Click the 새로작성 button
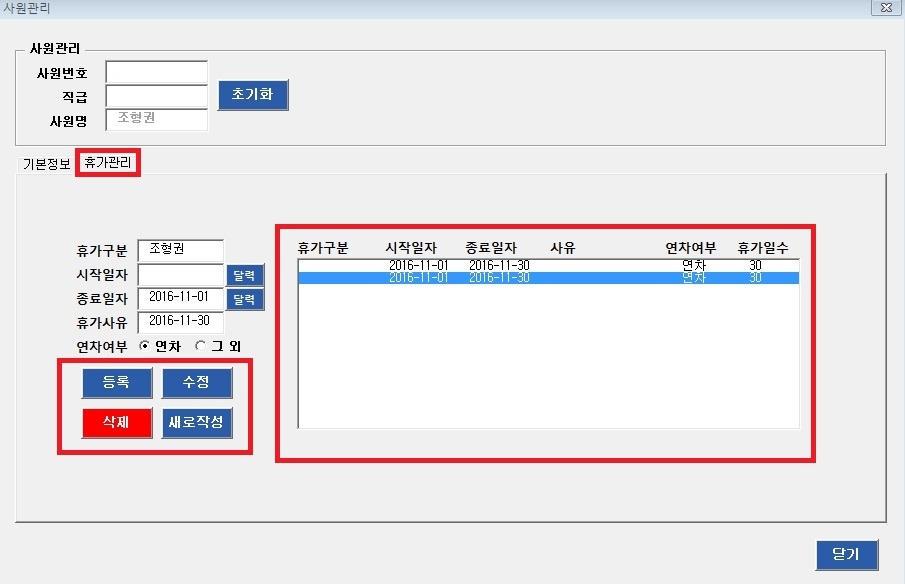905x584 pixels. [196, 423]
